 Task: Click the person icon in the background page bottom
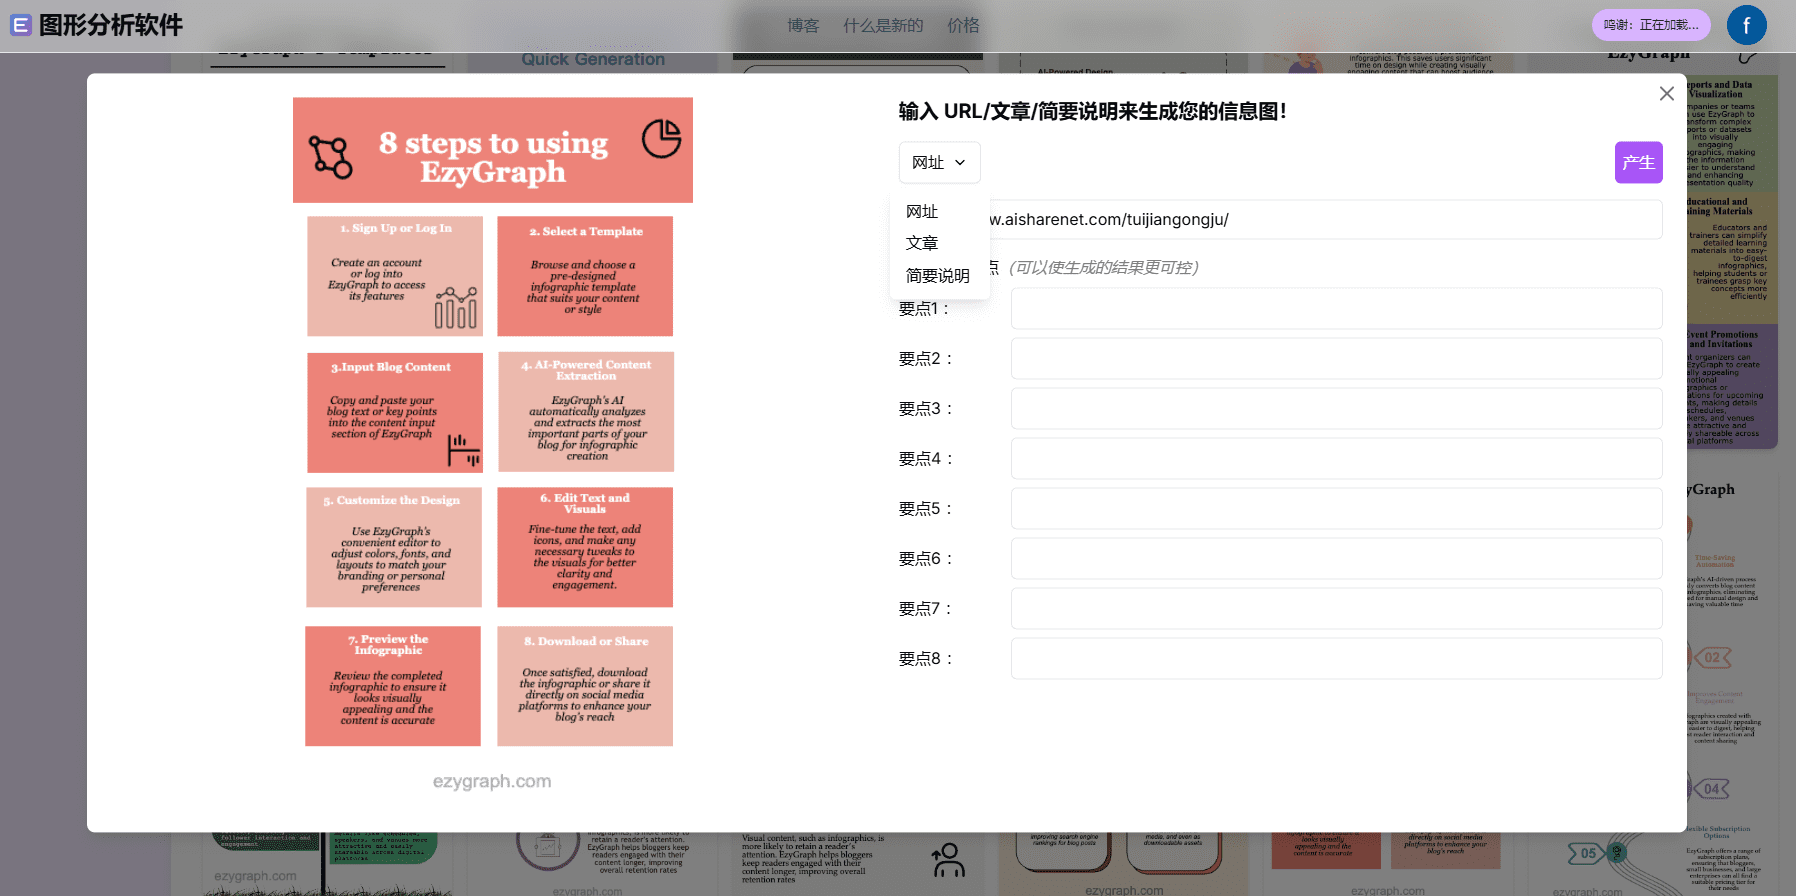(x=947, y=861)
